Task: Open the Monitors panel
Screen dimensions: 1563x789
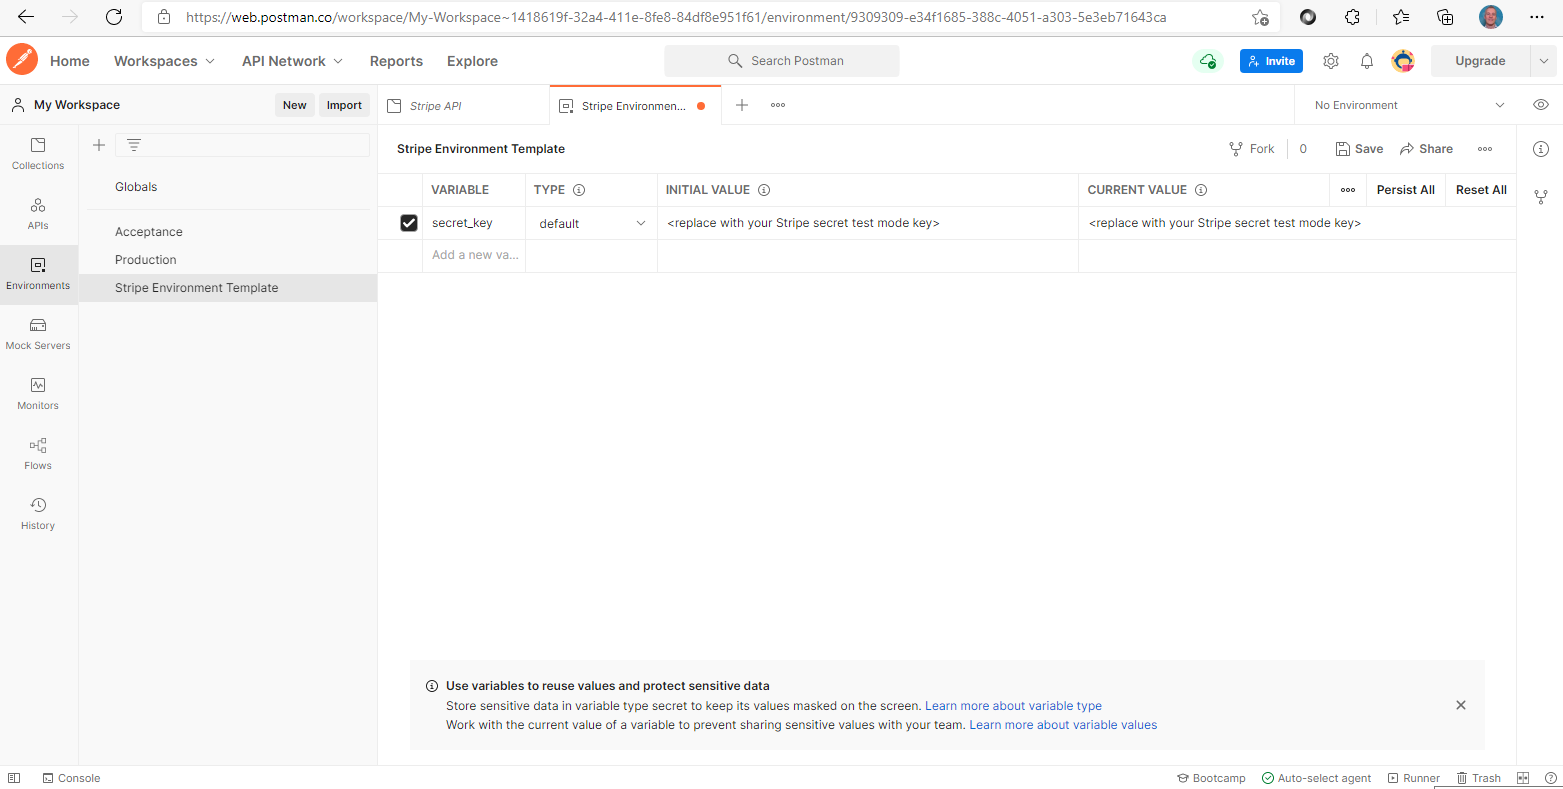Action: 37,392
